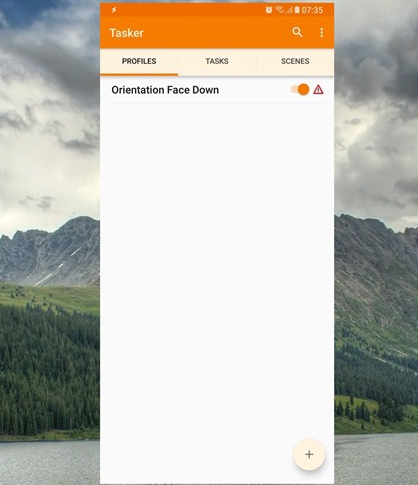
Task: Tap the alarm clock status icon
Action: pos(269,10)
